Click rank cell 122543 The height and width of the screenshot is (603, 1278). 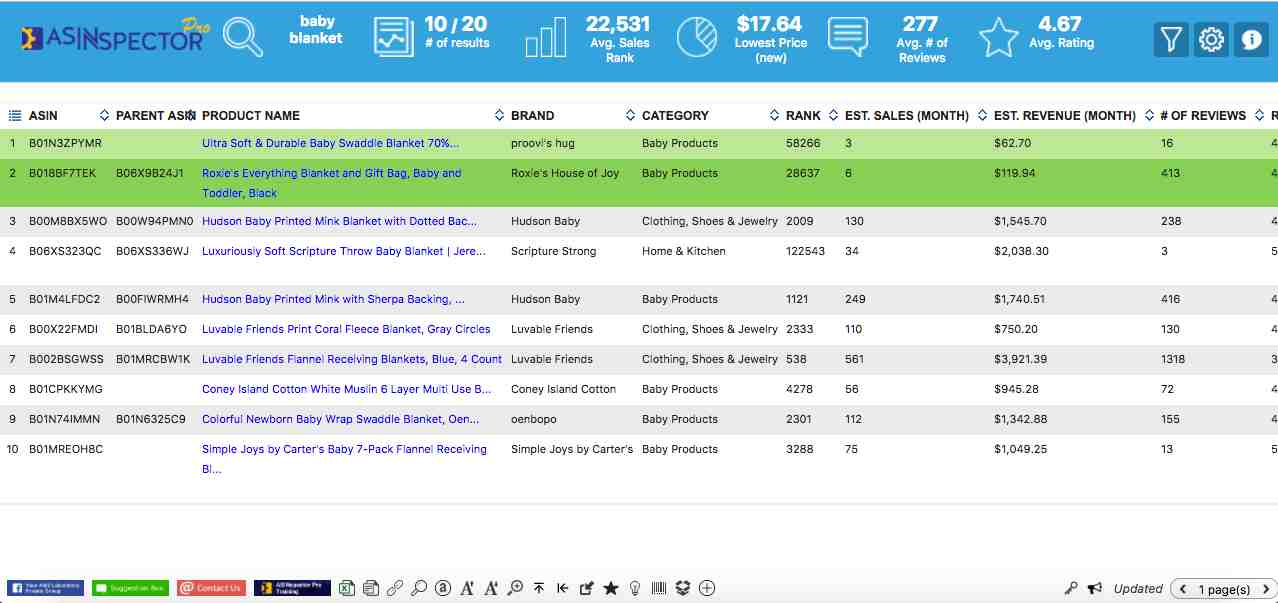[806, 252]
